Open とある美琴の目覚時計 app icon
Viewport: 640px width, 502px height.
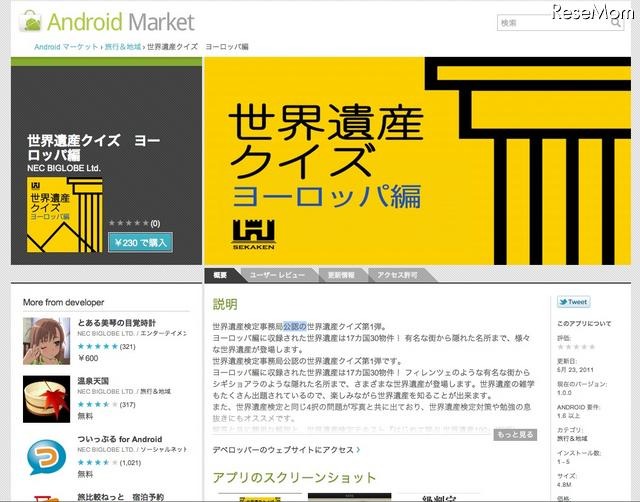pos(47,341)
